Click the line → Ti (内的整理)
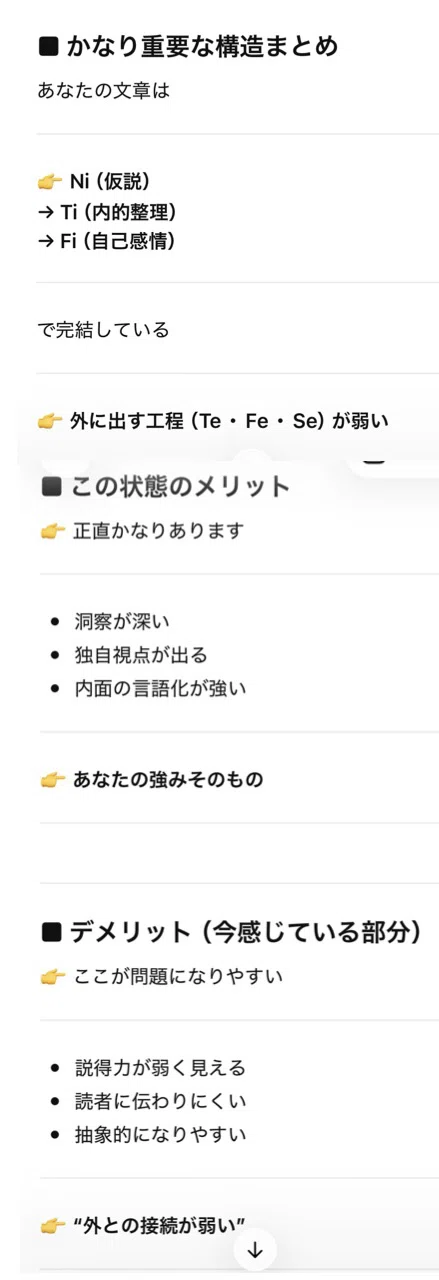This screenshot has height=1280, width=439. click(106, 211)
